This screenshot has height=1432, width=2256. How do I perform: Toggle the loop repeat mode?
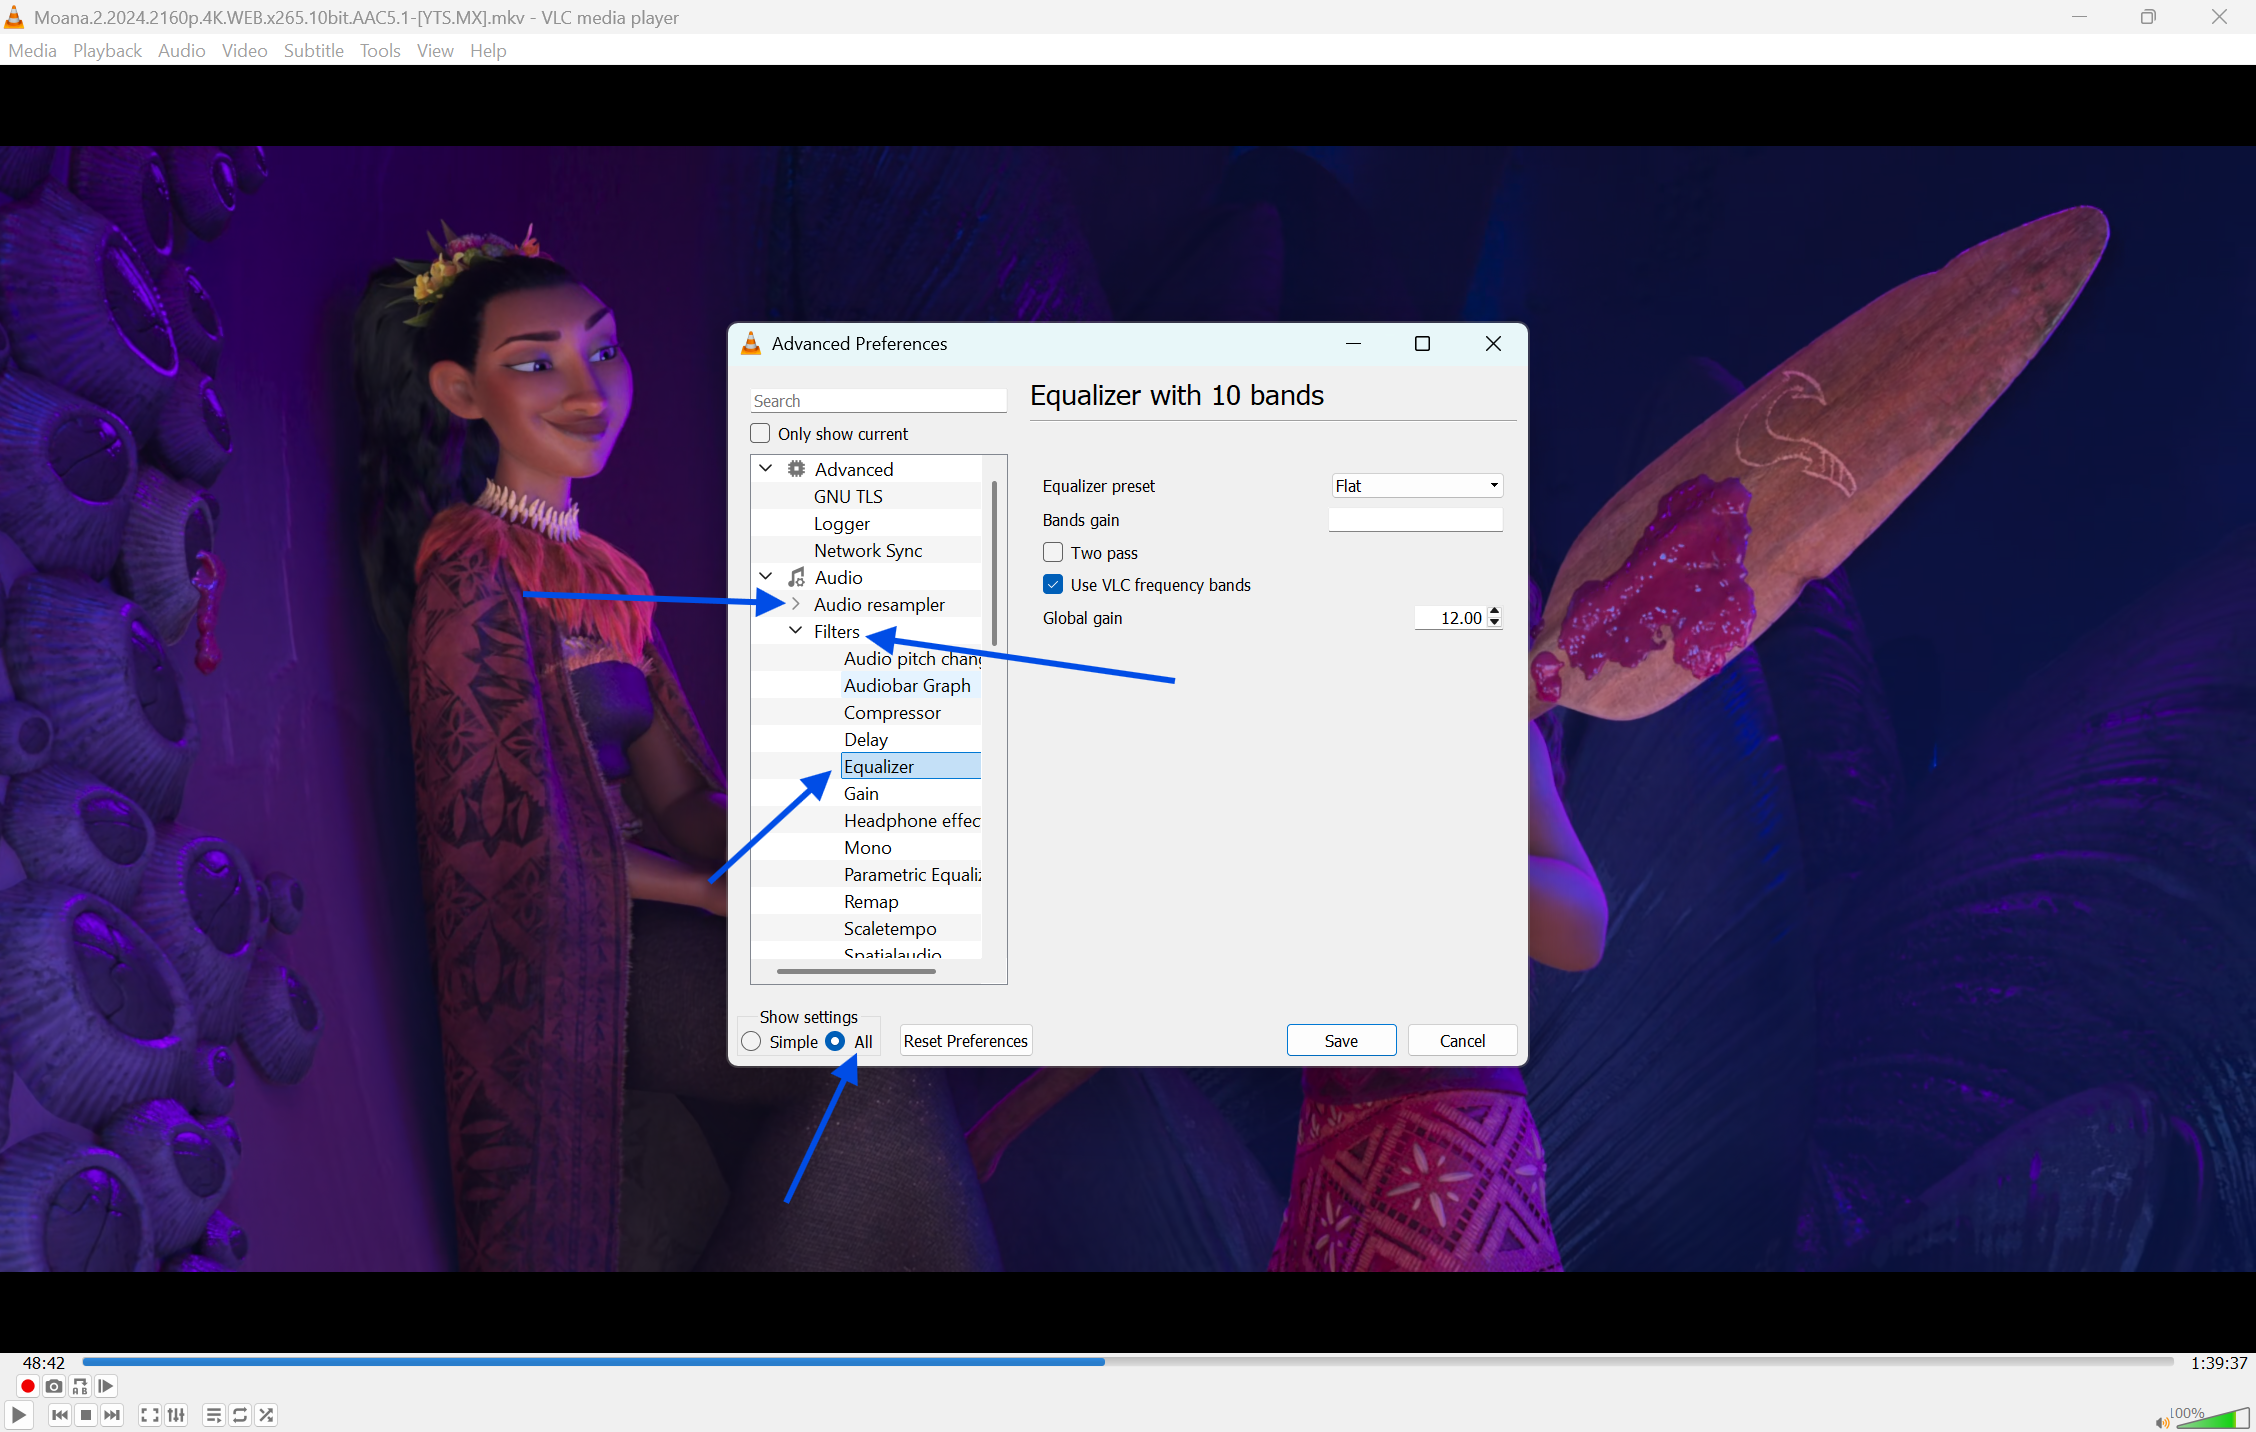[x=240, y=1415]
